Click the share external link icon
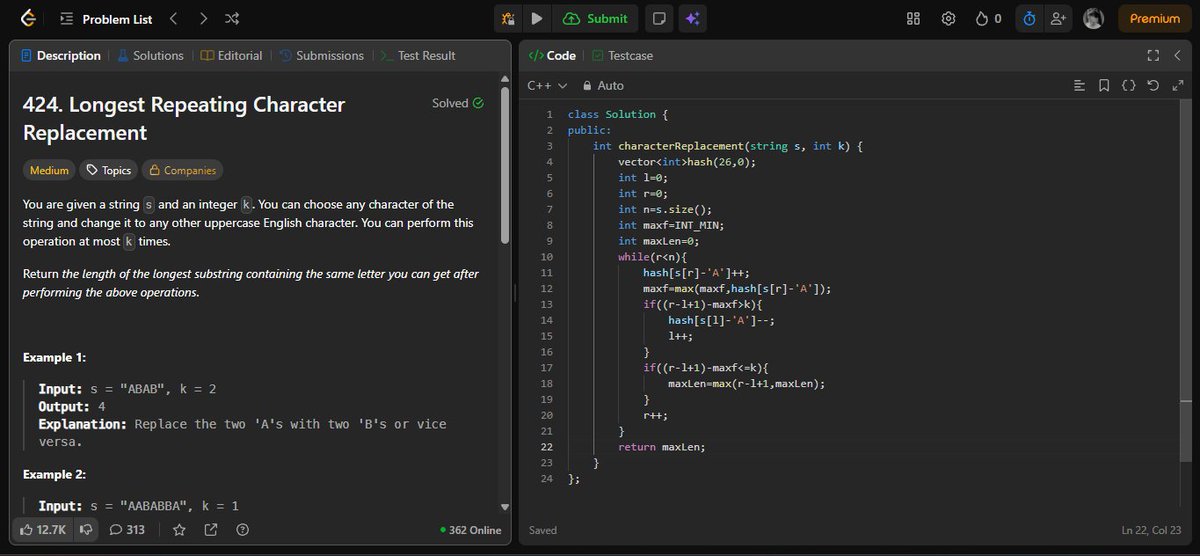Image resolution: width=1200 pixels, height=556 pixels. [211, 530]
